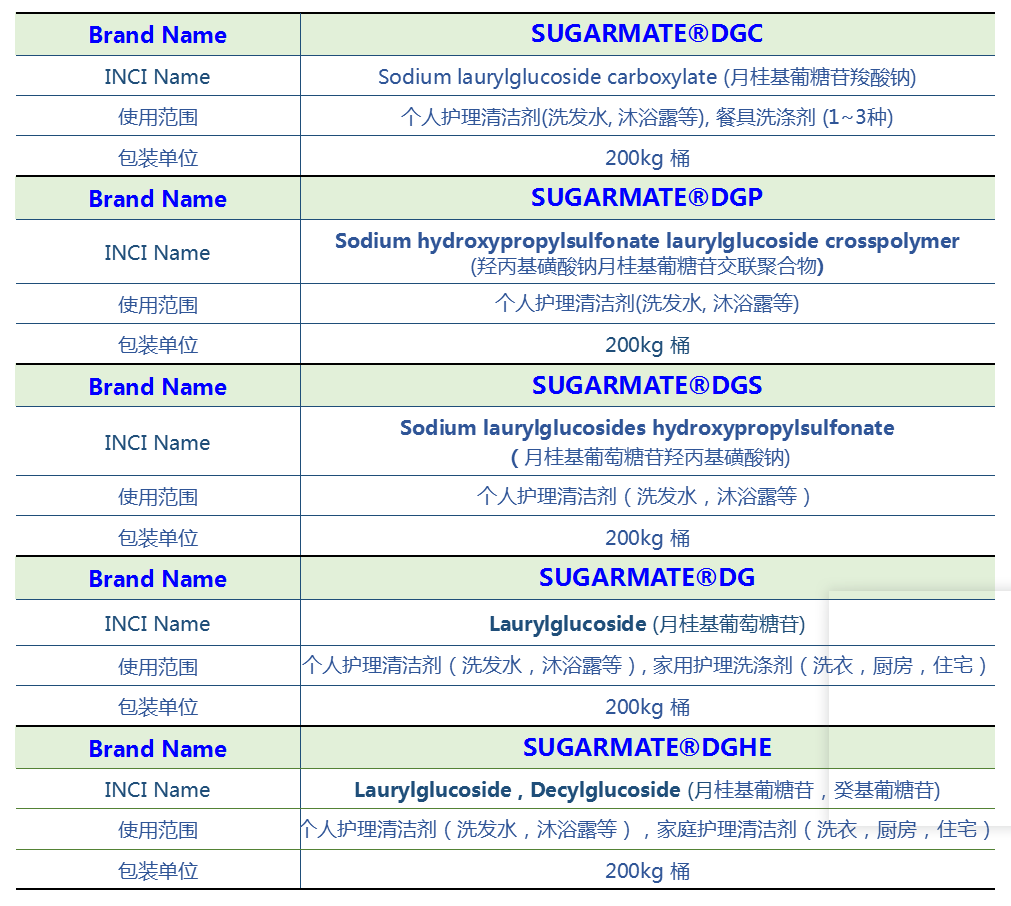The width and height of the screenshot is (1011, 906).
Task: Click 包装单位 label in the DGHE section
Action: (157, 871)
